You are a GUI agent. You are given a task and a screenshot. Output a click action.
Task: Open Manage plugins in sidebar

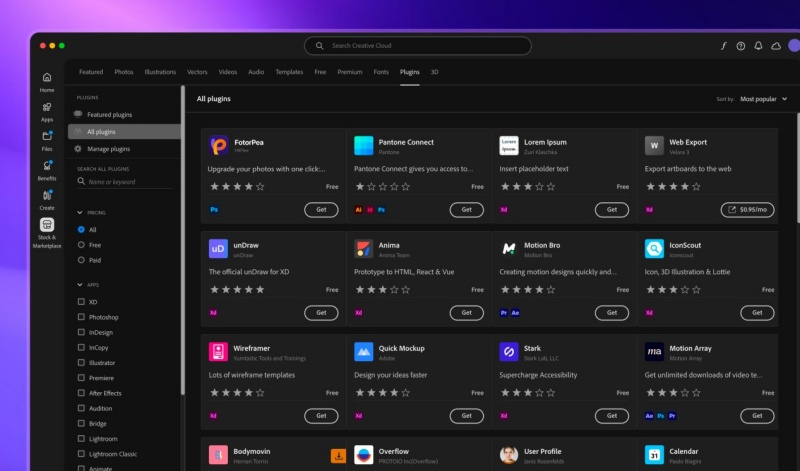point(124,149)
